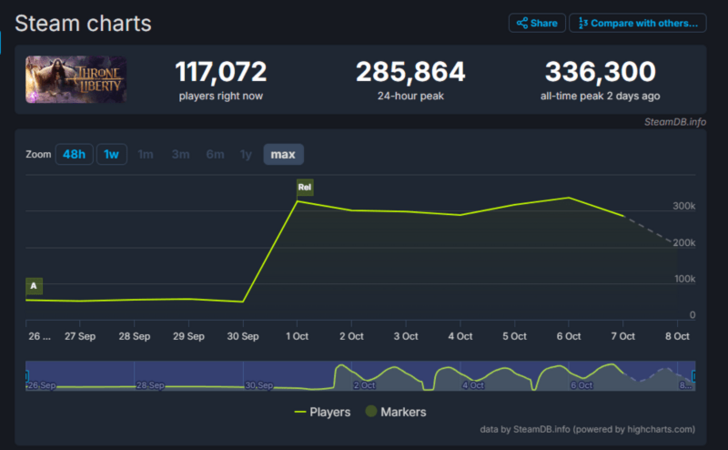
Task: Toggle the Markers series in legend
Action: click(x=396, y=412)
